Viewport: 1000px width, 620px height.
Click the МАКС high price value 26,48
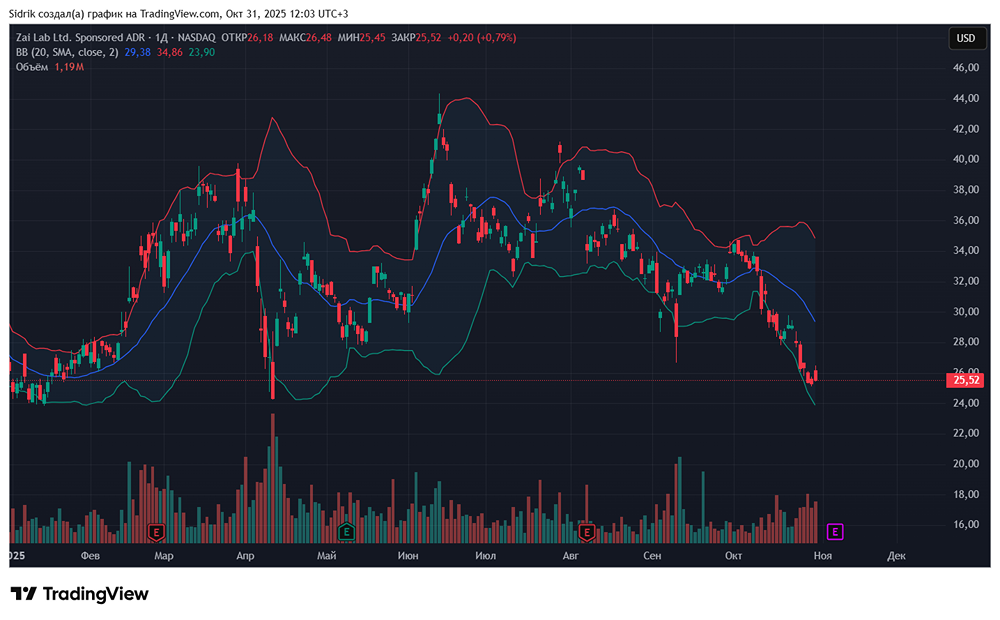tap(319, 38)
